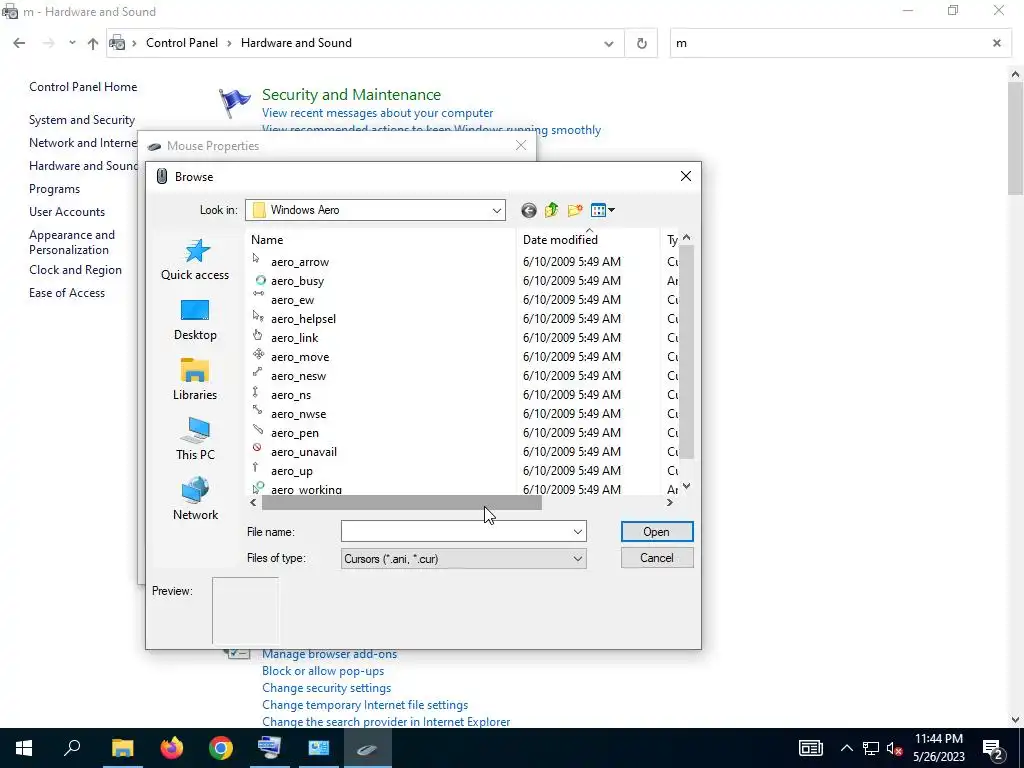
Task: Create a new folder in Browse dialog
Action: tap(575, 210)
